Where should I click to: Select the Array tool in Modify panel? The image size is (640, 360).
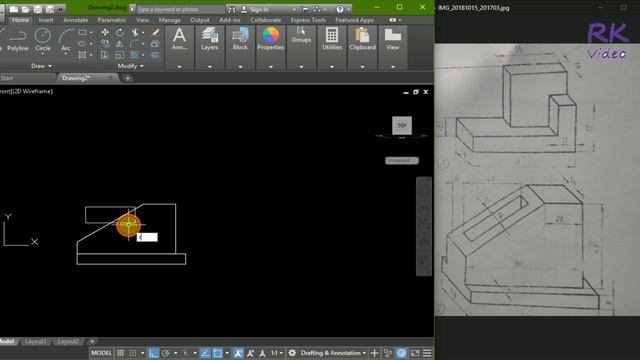[135, 55]
